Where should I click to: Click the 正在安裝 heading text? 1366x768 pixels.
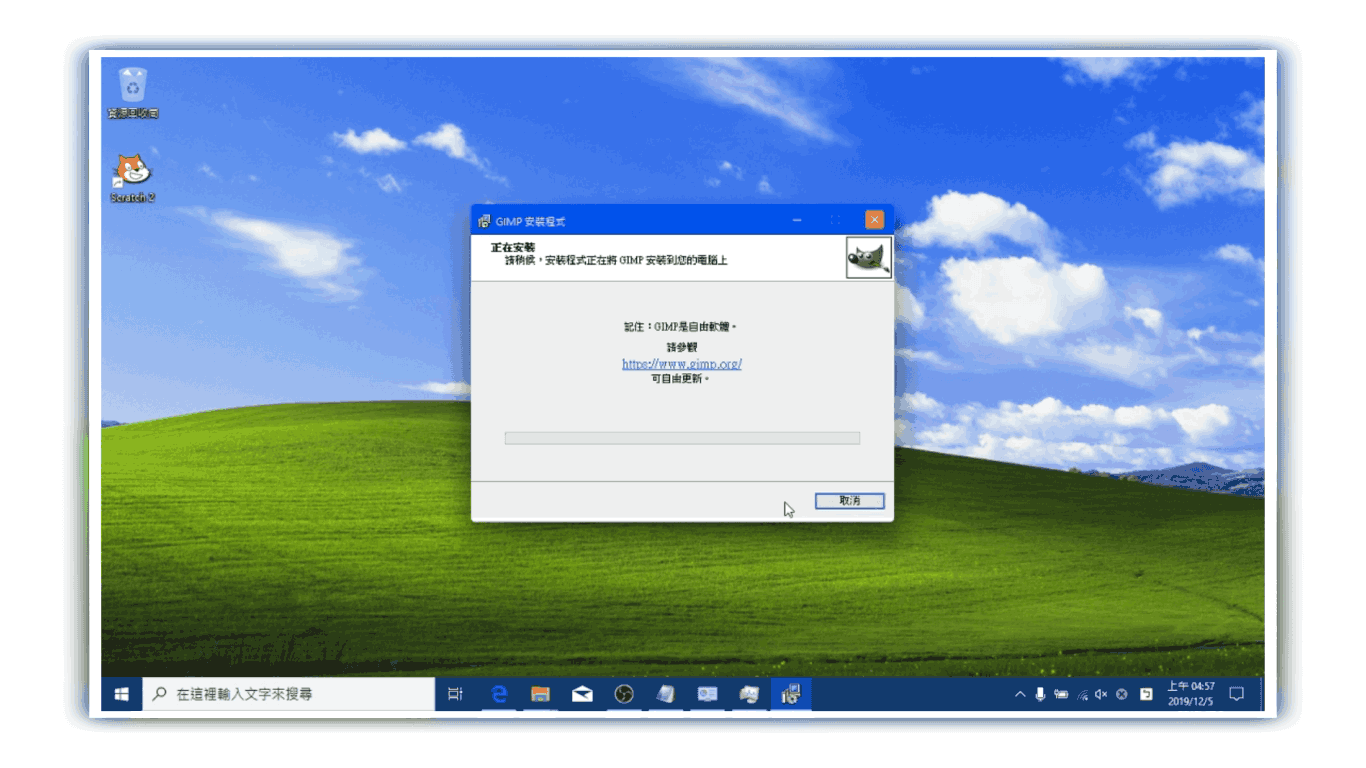click(x=512, y=246)
